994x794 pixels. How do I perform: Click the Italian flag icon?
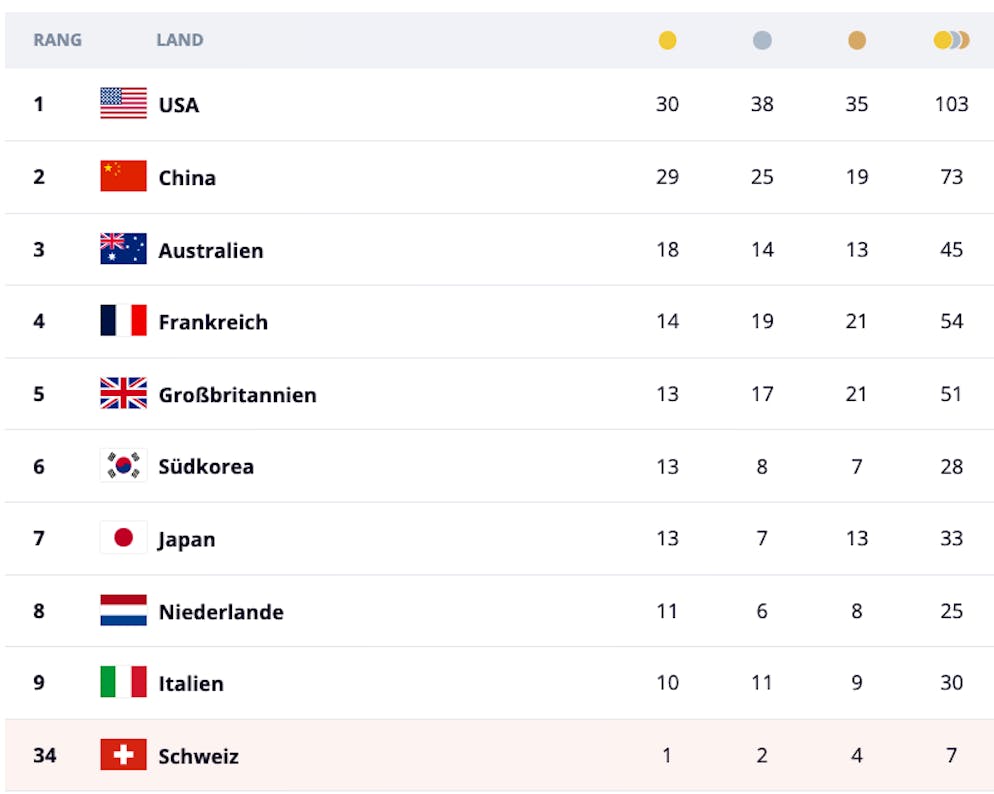tap(123, 683)
